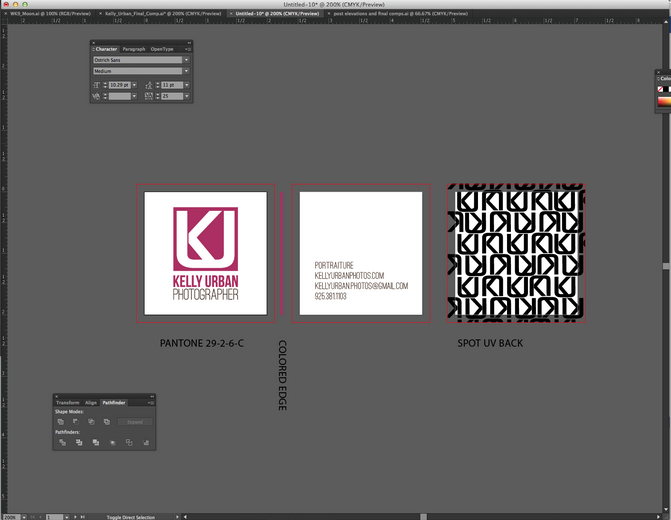This screenshot has width=671, height=520.
Task: Click the SPOT UV BACK label
Action: [490, 343]
